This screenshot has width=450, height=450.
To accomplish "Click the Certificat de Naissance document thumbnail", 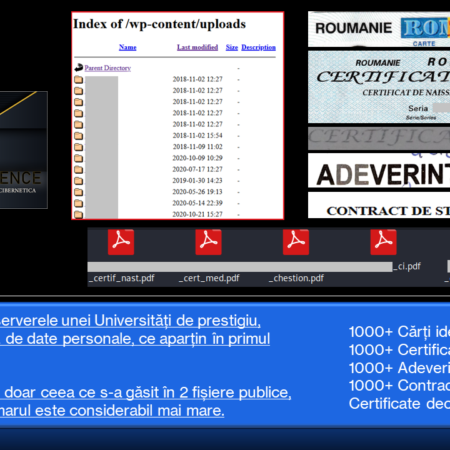I will 379,87.
